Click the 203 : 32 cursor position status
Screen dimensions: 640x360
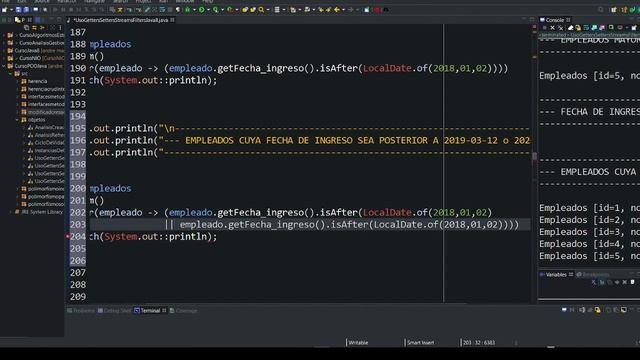[x=479, y=342]
